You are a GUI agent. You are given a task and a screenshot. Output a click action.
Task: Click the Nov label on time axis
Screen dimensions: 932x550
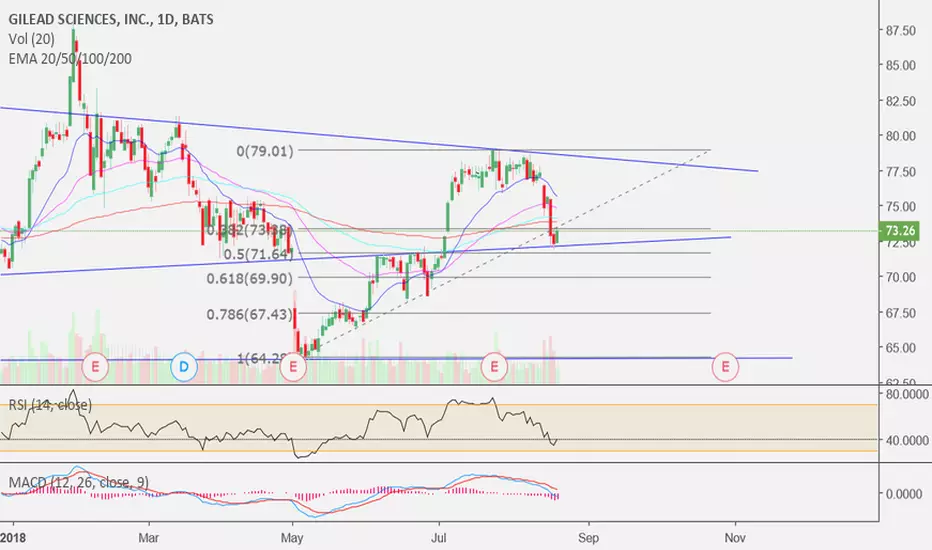point(735,538)
